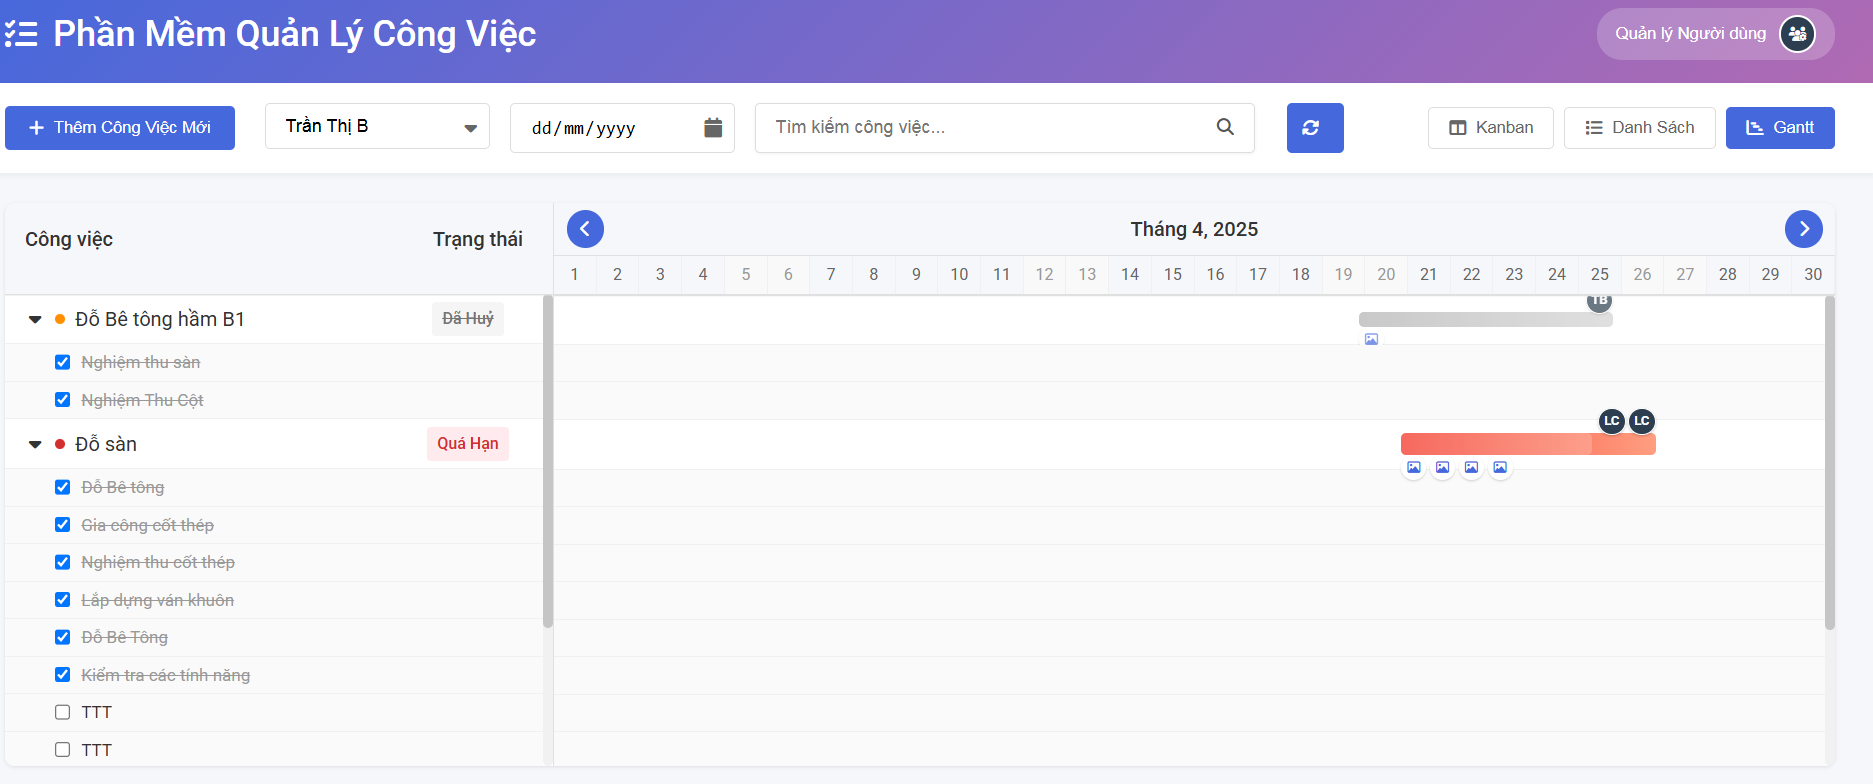Click the red priority dot of Đổ sàn
This screenshot has height=784, width=1873.
pos(60,444)
